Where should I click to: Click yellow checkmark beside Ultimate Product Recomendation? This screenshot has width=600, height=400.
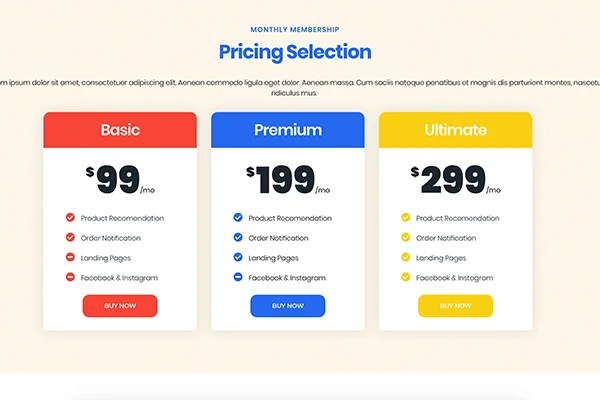[x=406, y=217]
